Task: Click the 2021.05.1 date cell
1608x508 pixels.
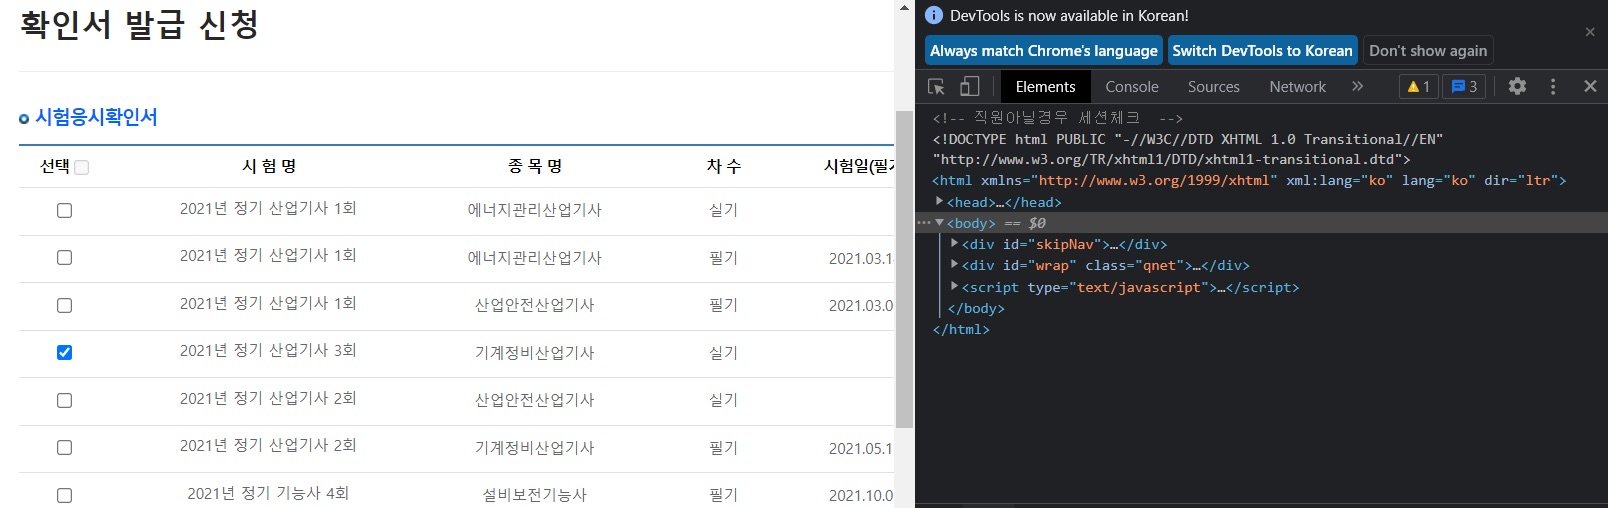Action: click(x=861, y=449)
